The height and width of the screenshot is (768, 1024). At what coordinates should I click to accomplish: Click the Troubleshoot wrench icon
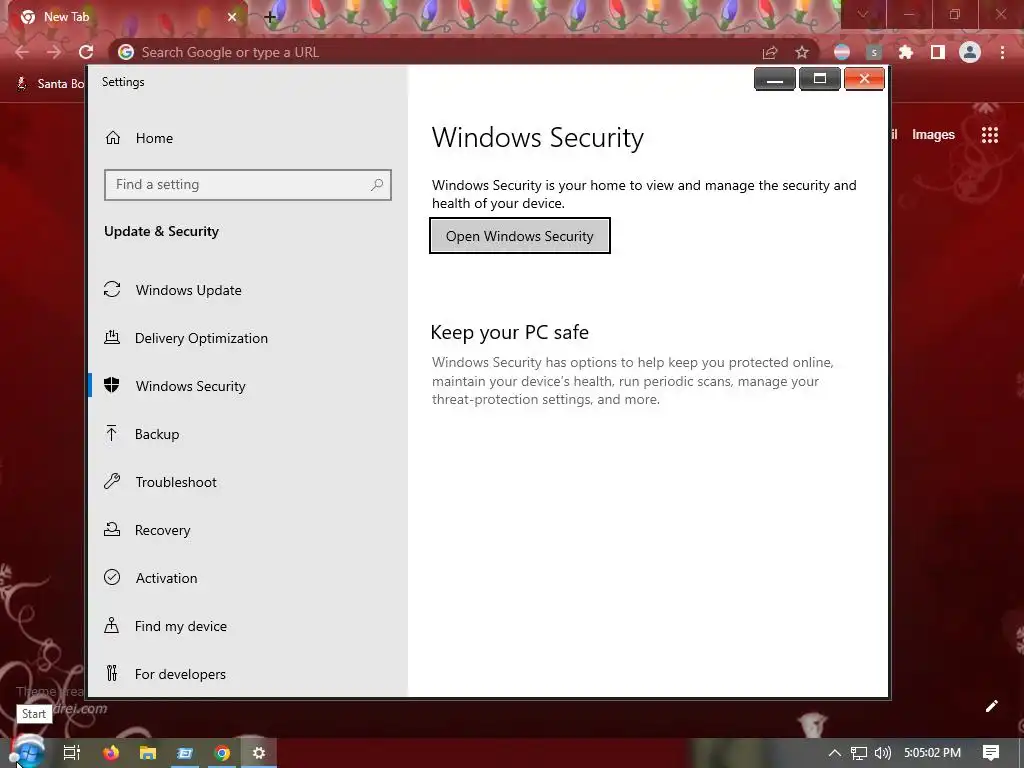(x=112, y=481)
